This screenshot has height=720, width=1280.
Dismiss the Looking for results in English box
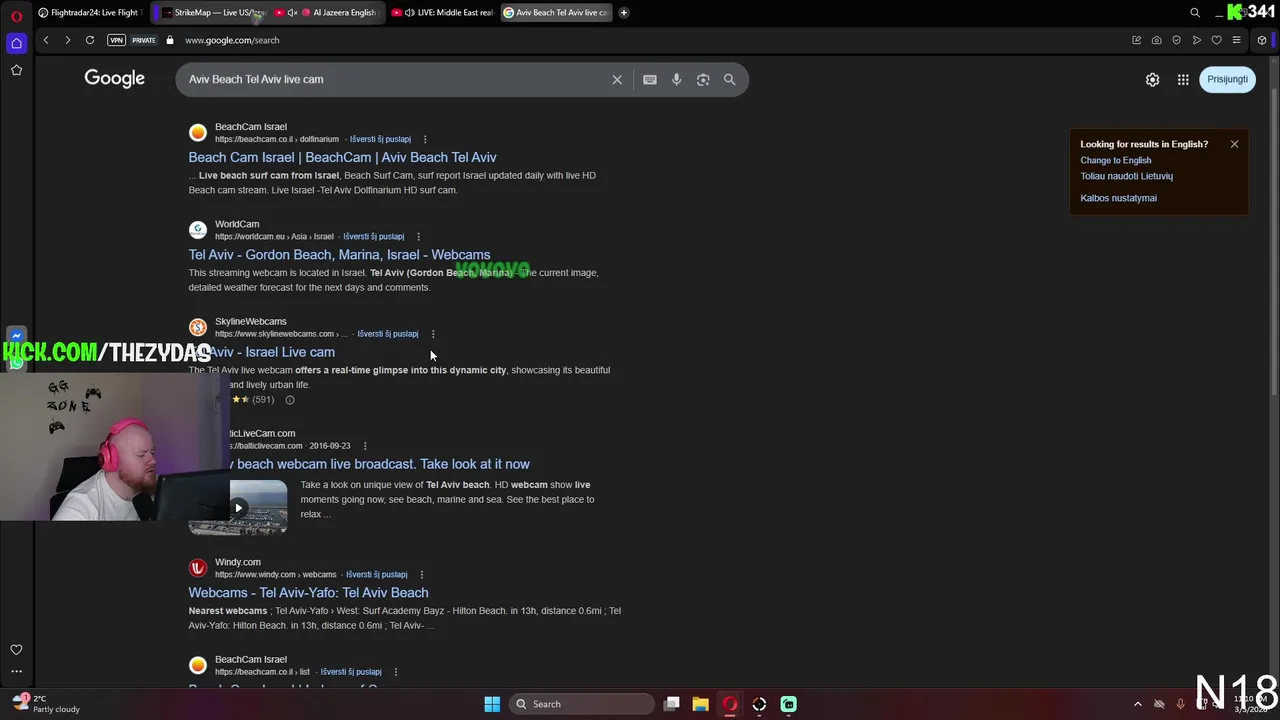point(1234,144)
